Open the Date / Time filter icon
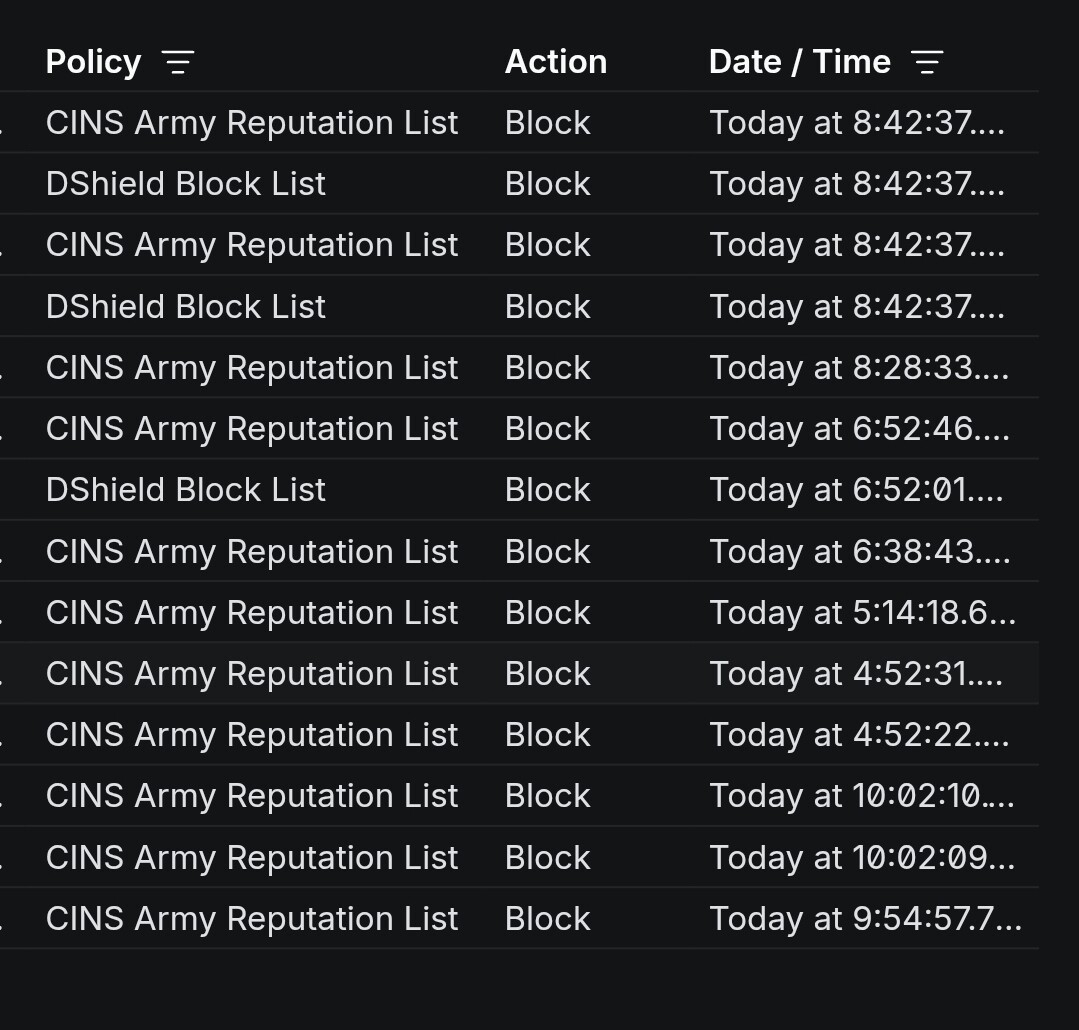This screenshot has height=1030, width=1079. (927, 62)
